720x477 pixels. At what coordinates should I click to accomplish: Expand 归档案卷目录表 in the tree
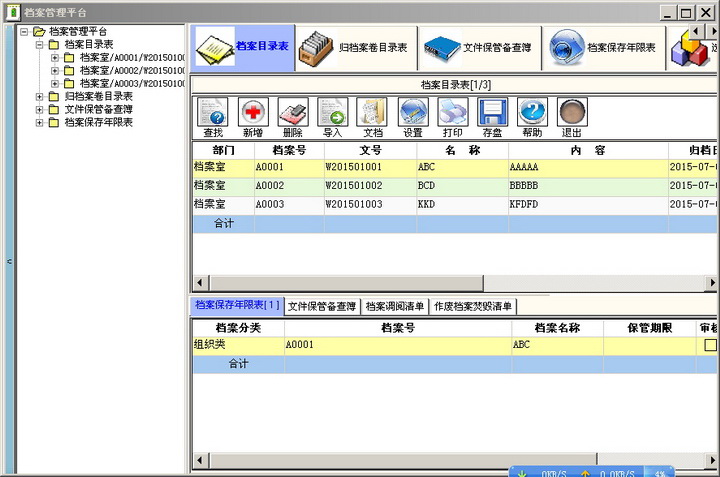pyautogui.click(x=39, y=96)
